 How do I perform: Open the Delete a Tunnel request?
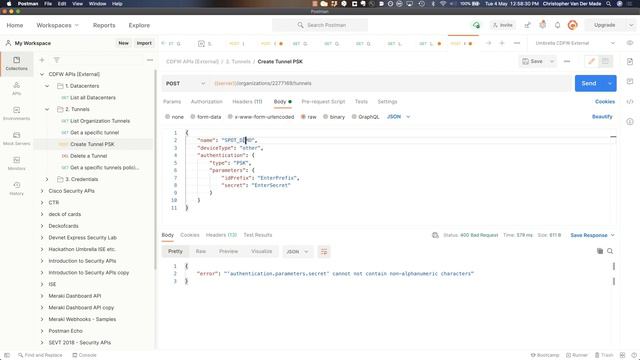click(x=88, y=156)
